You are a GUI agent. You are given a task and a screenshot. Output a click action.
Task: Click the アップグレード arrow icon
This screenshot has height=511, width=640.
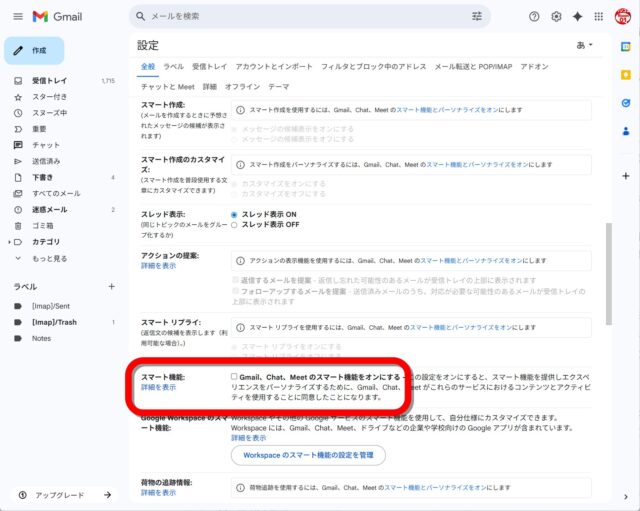point(107,495)
